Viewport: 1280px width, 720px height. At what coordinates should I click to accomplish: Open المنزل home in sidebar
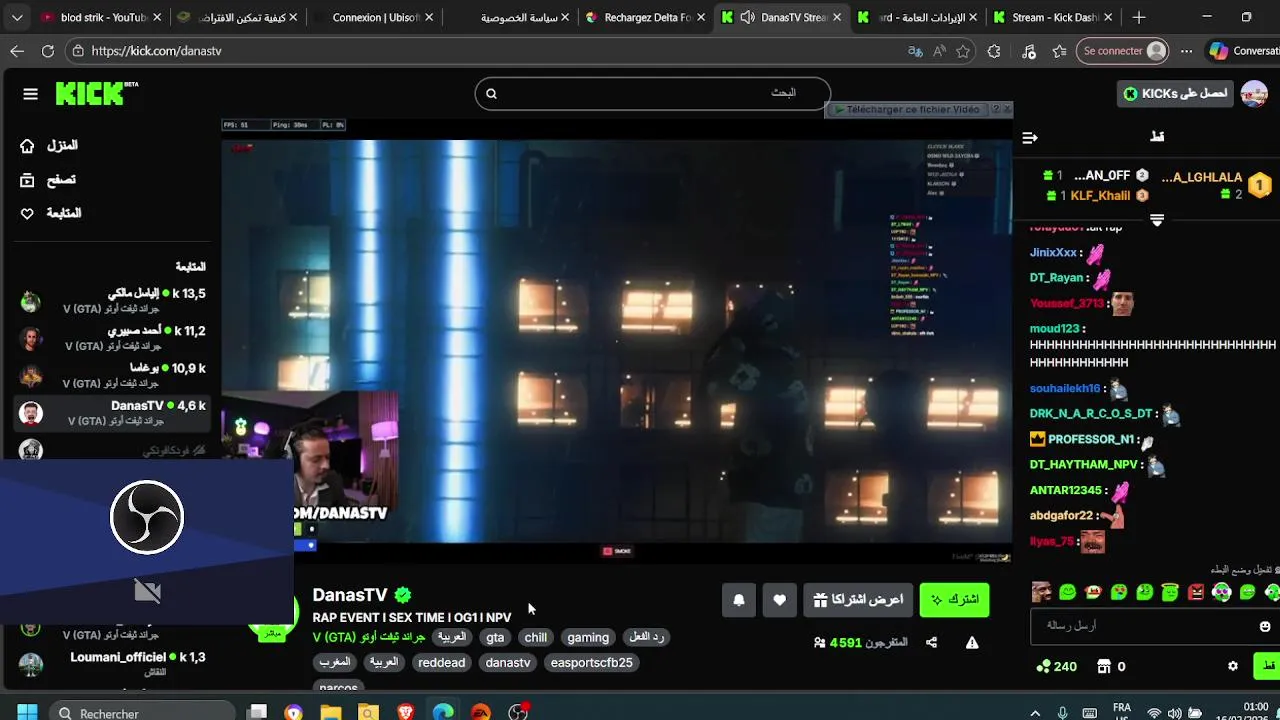point(49,146)
